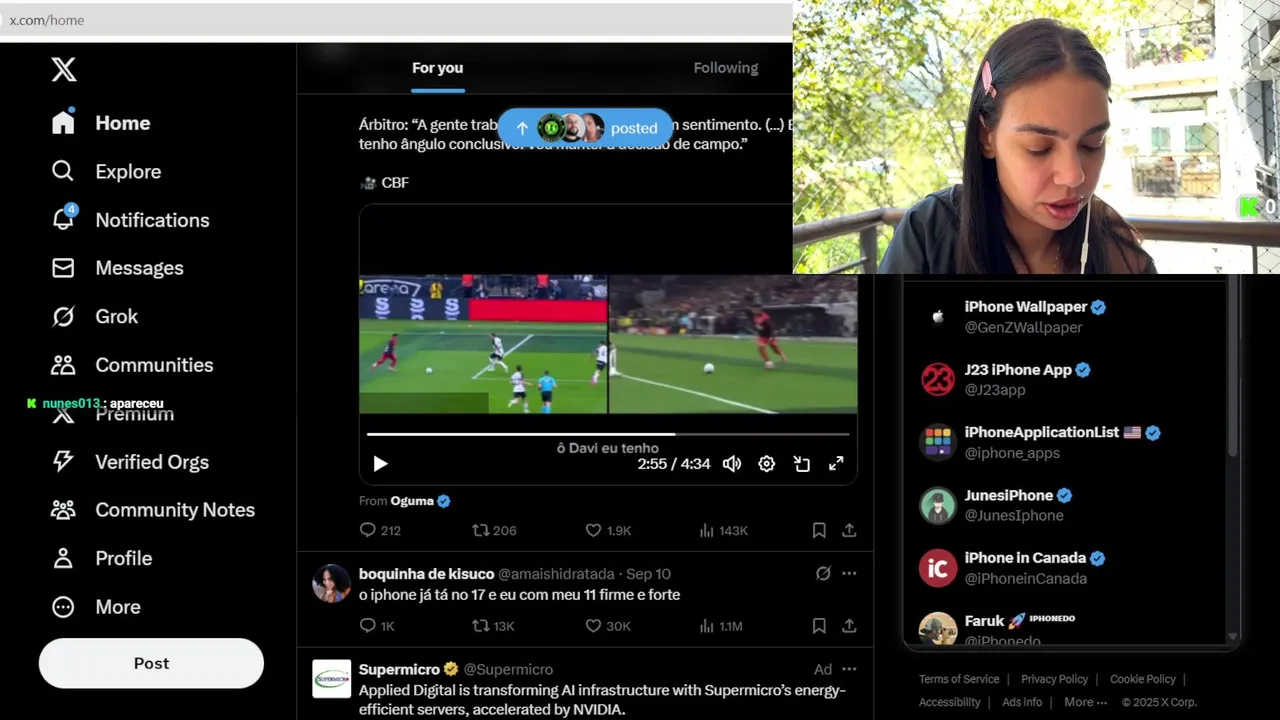
Task: Repost the video post with 206 reposts
Action: point(494,530)
